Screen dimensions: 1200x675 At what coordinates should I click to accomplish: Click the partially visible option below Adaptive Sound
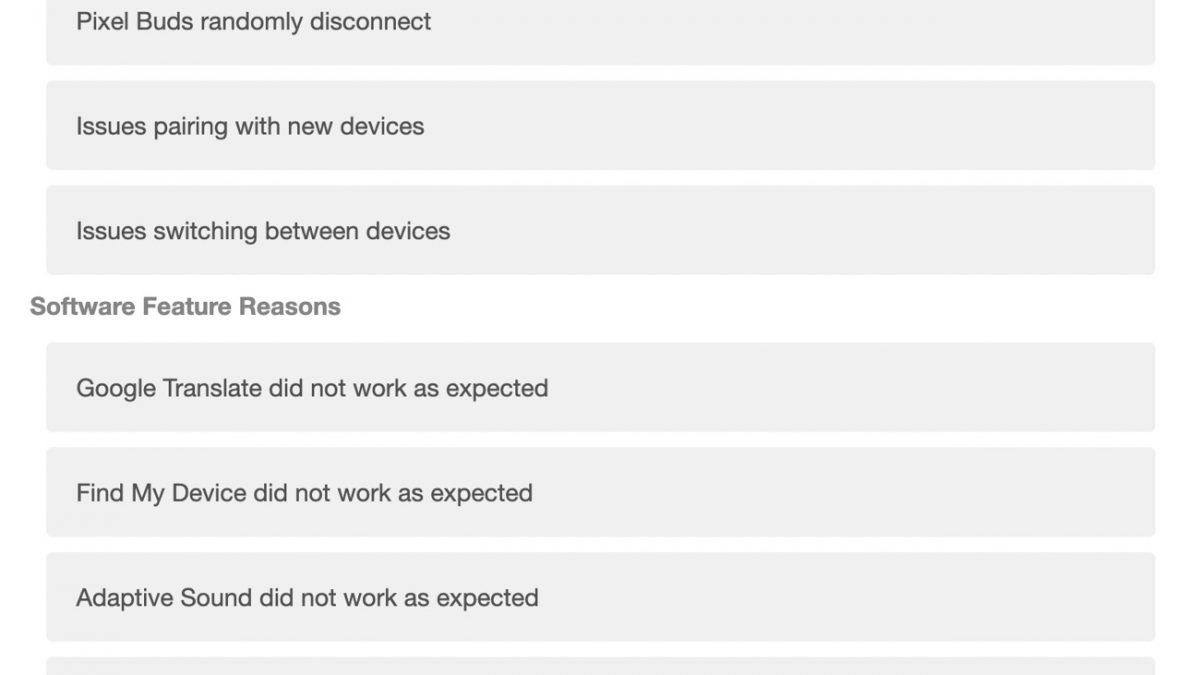(600, 666)
